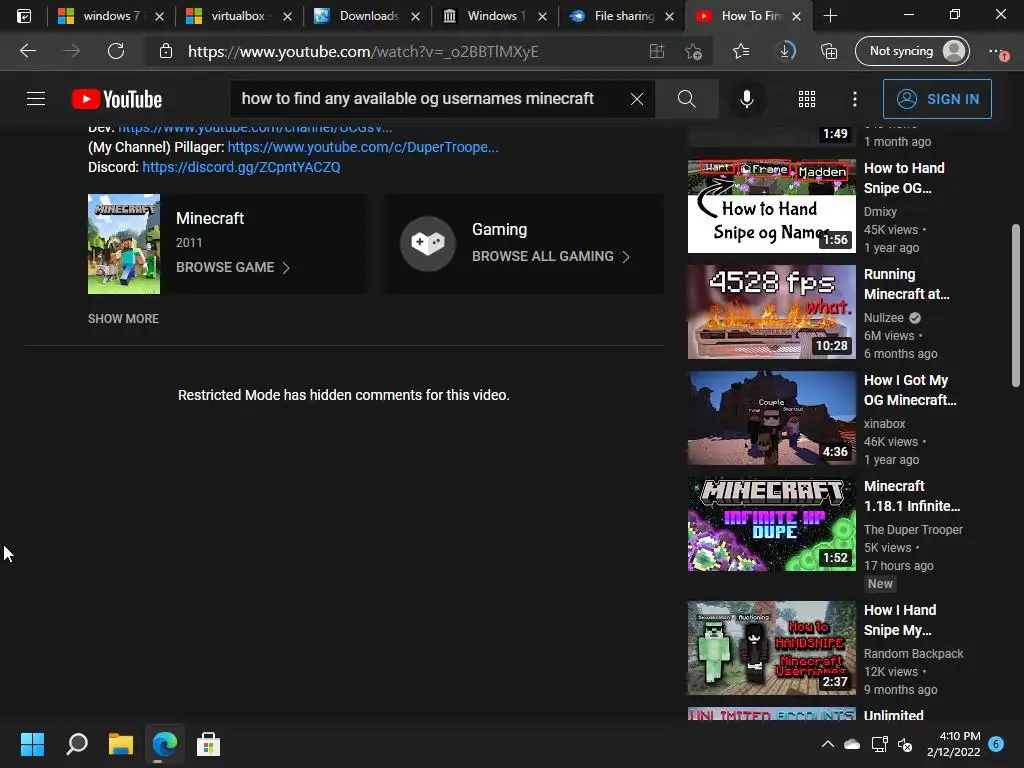Open the Not syncing profile button
The width and height of the screenshot is (1024, 768).
tap(912, 51)
